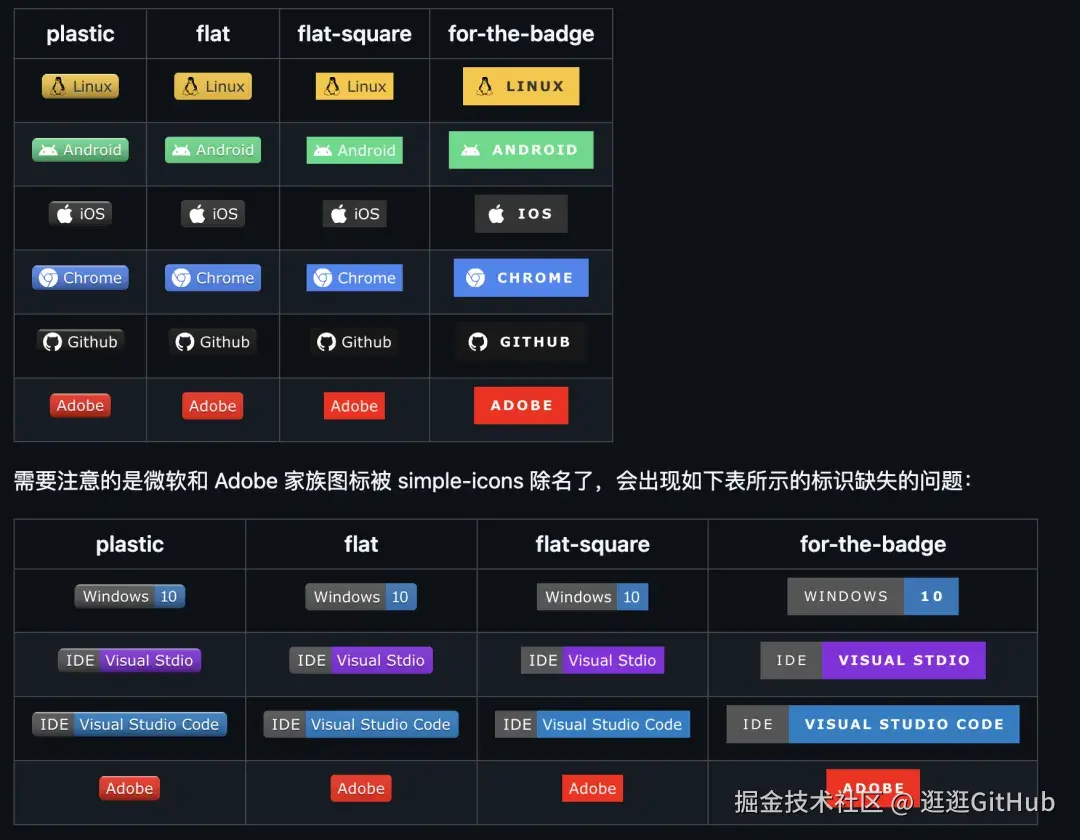Screen dimensions: 1080x840
Task: Click the blue 10 segment on the WINDOWS badge
Action: click(x=931, y=596)
